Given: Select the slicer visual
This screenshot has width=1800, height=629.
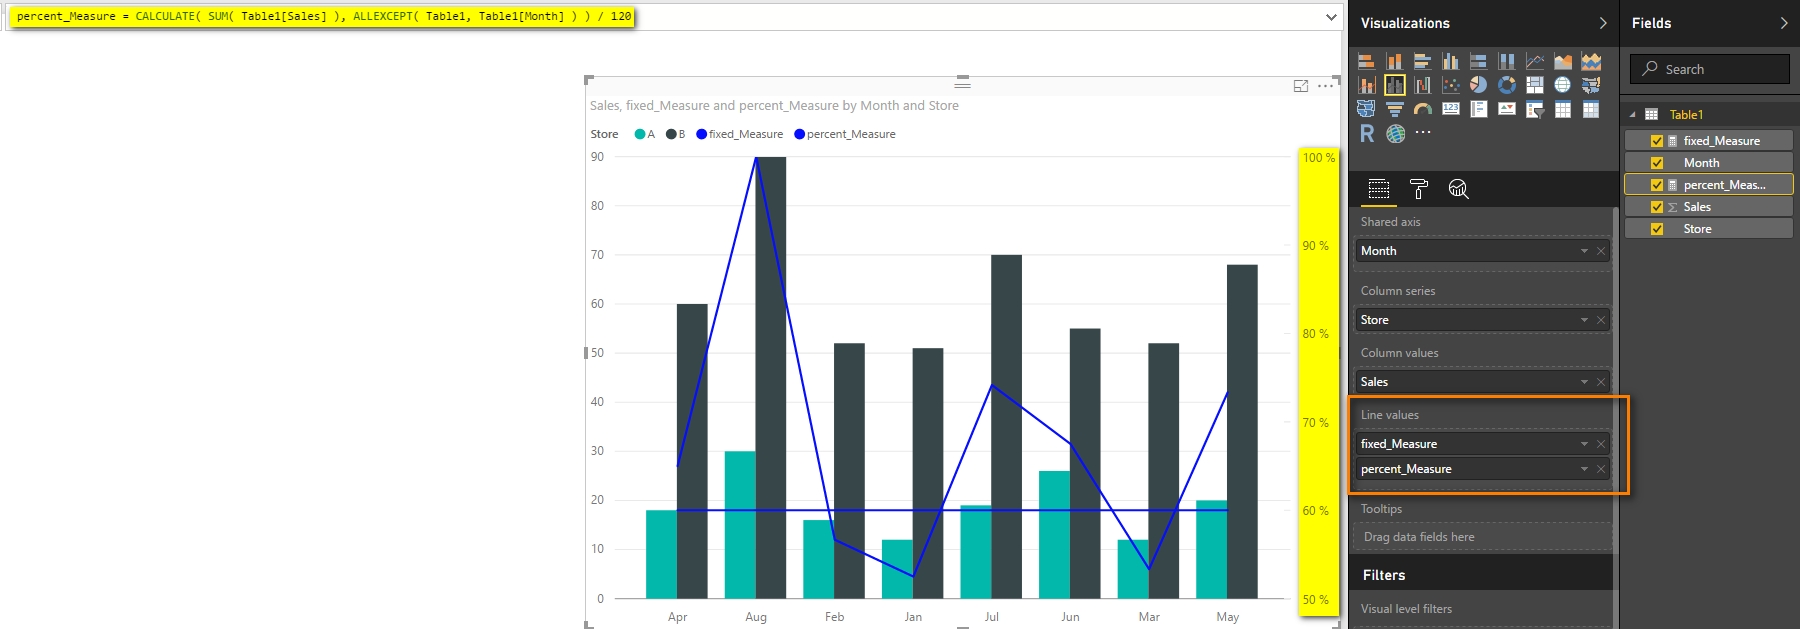Looking at the screenshot, I should (1534, 109).
